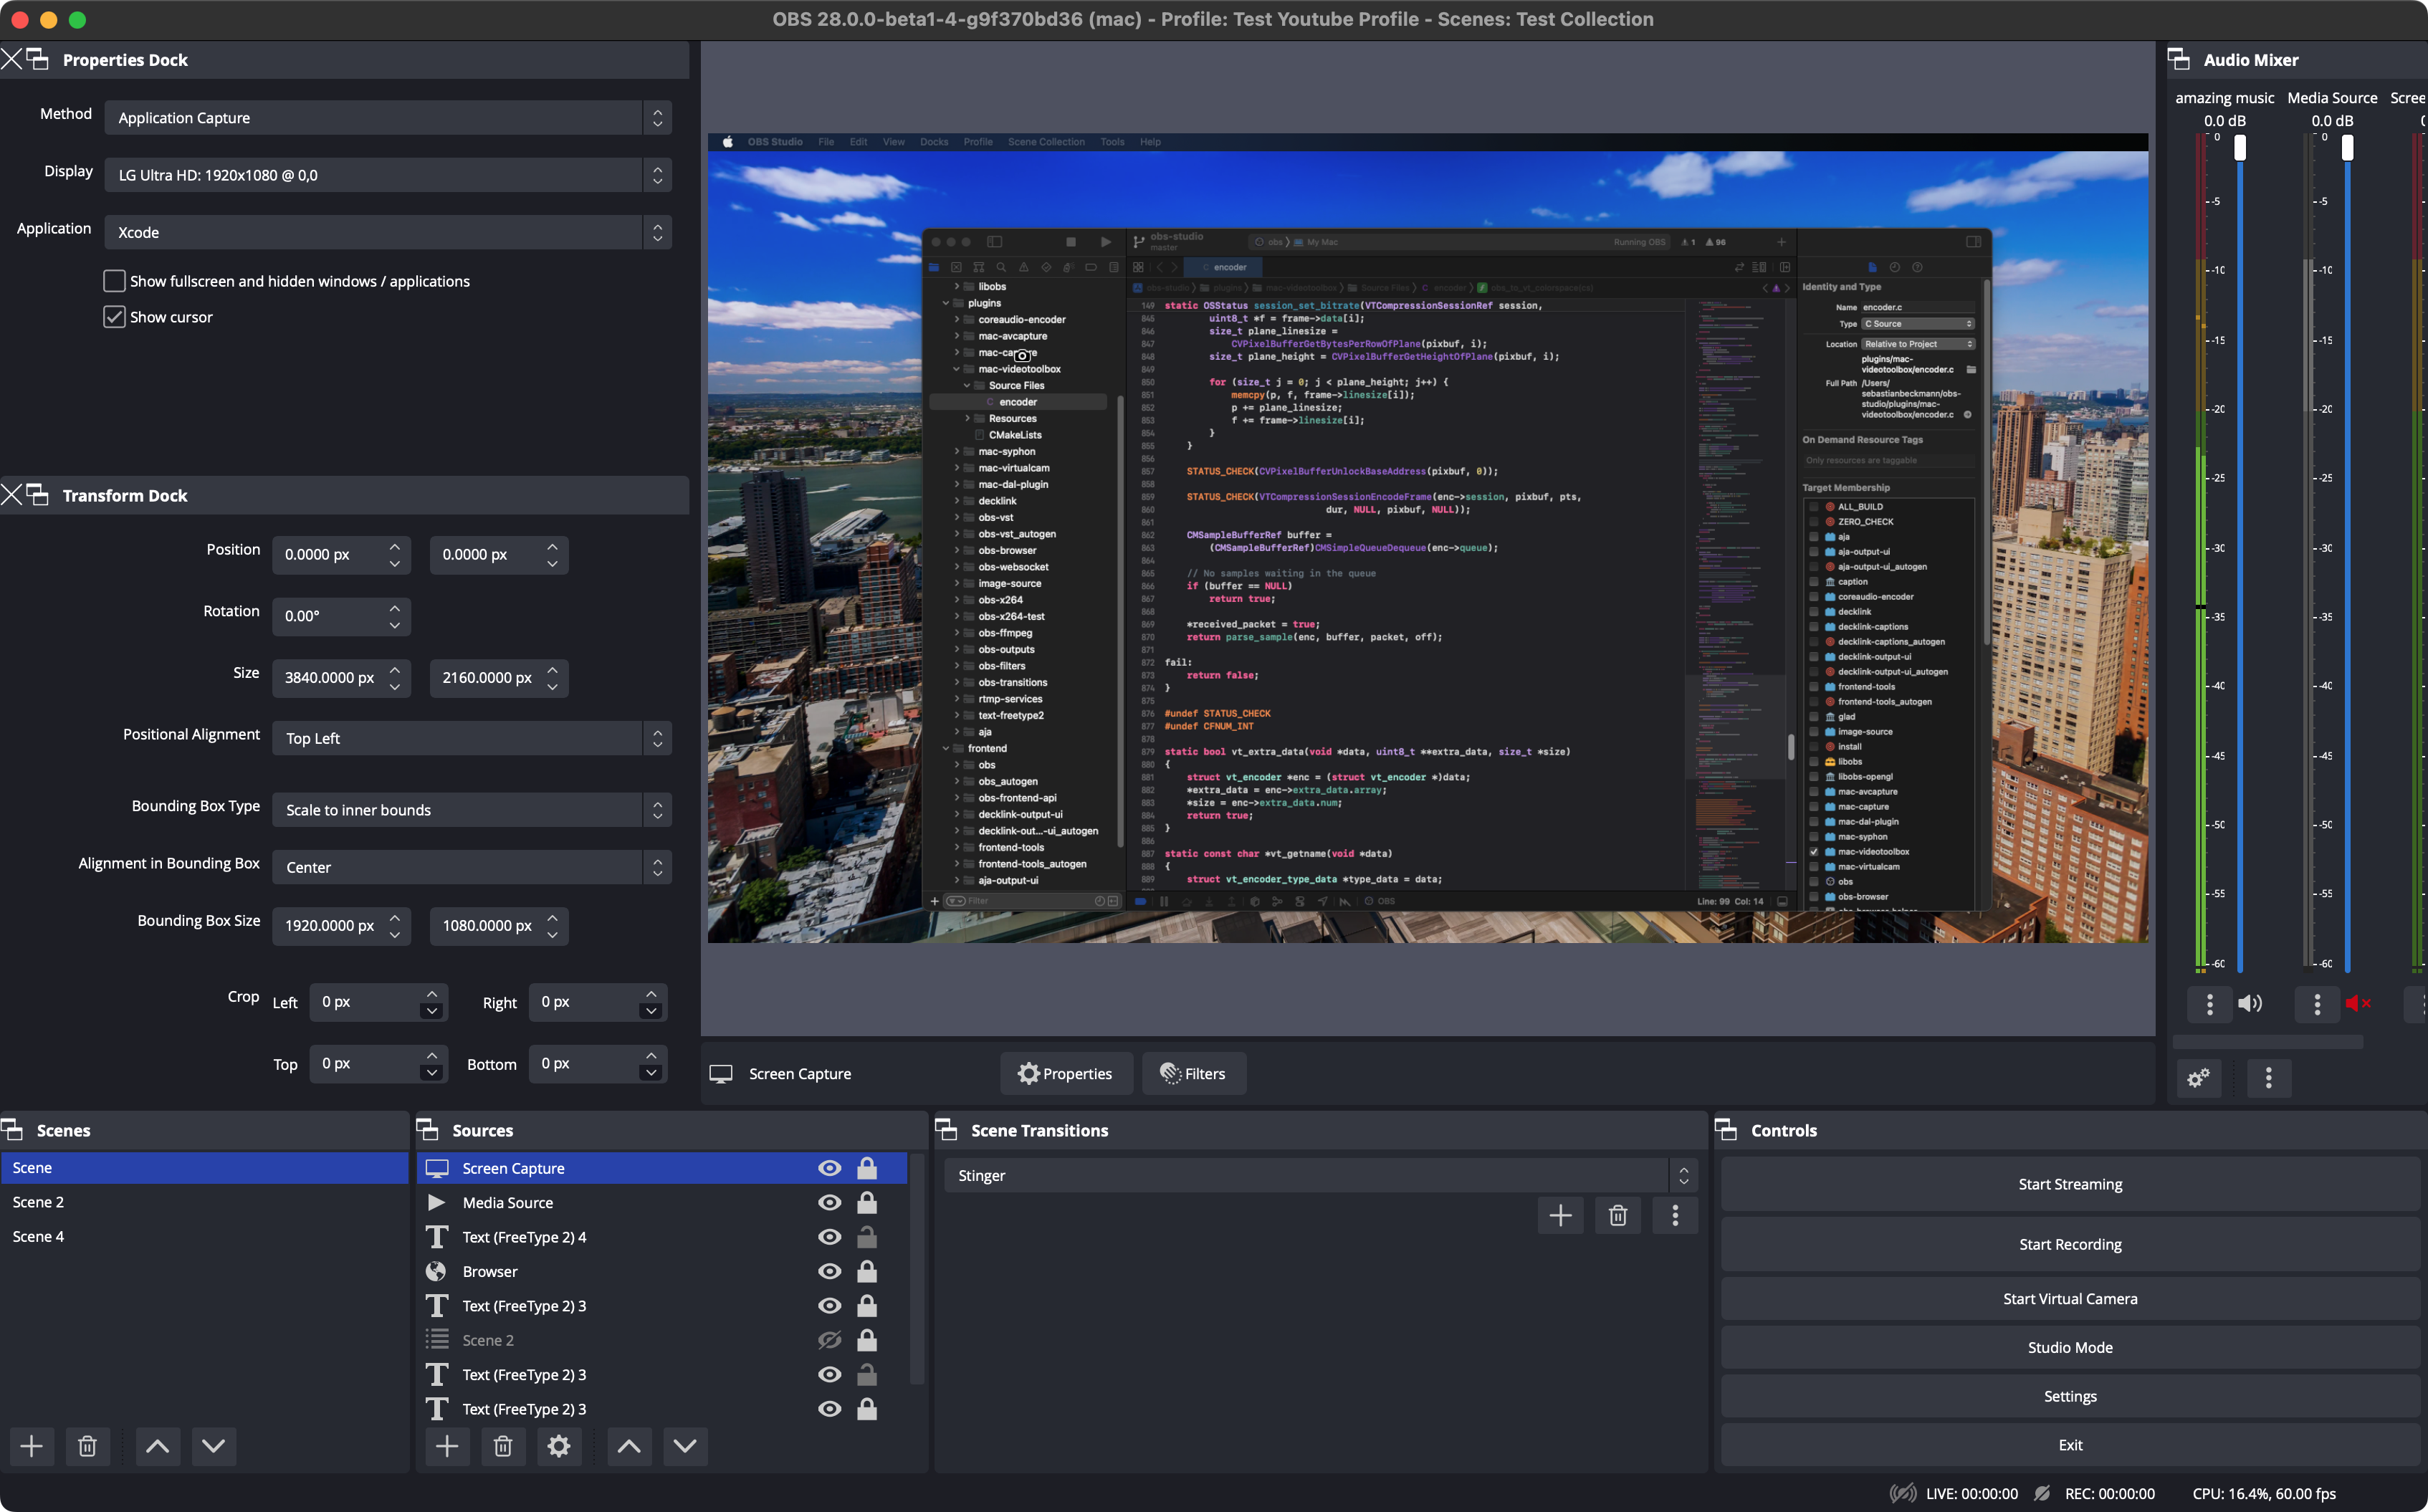
Task: Disable Show fullscreen and hidden windows checkbox
Action: pos(115,279)
